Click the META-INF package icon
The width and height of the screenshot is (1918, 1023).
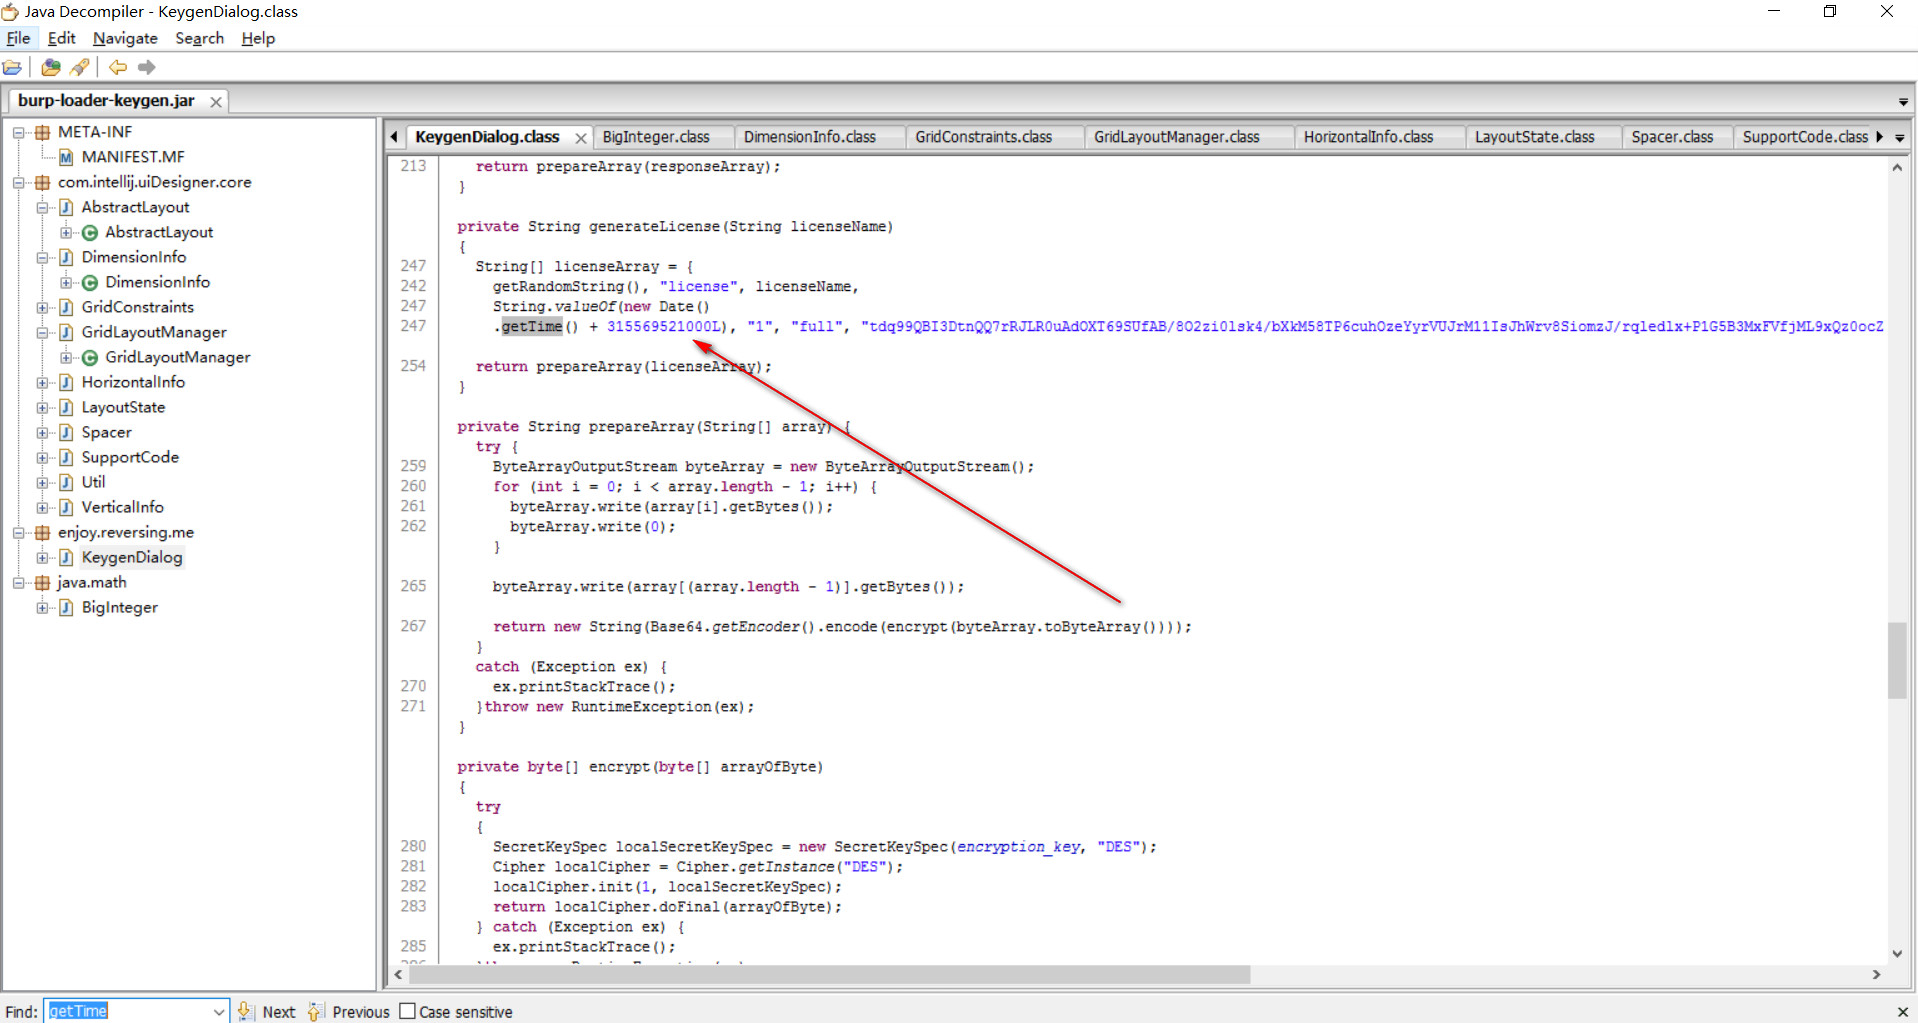point(42,132)
